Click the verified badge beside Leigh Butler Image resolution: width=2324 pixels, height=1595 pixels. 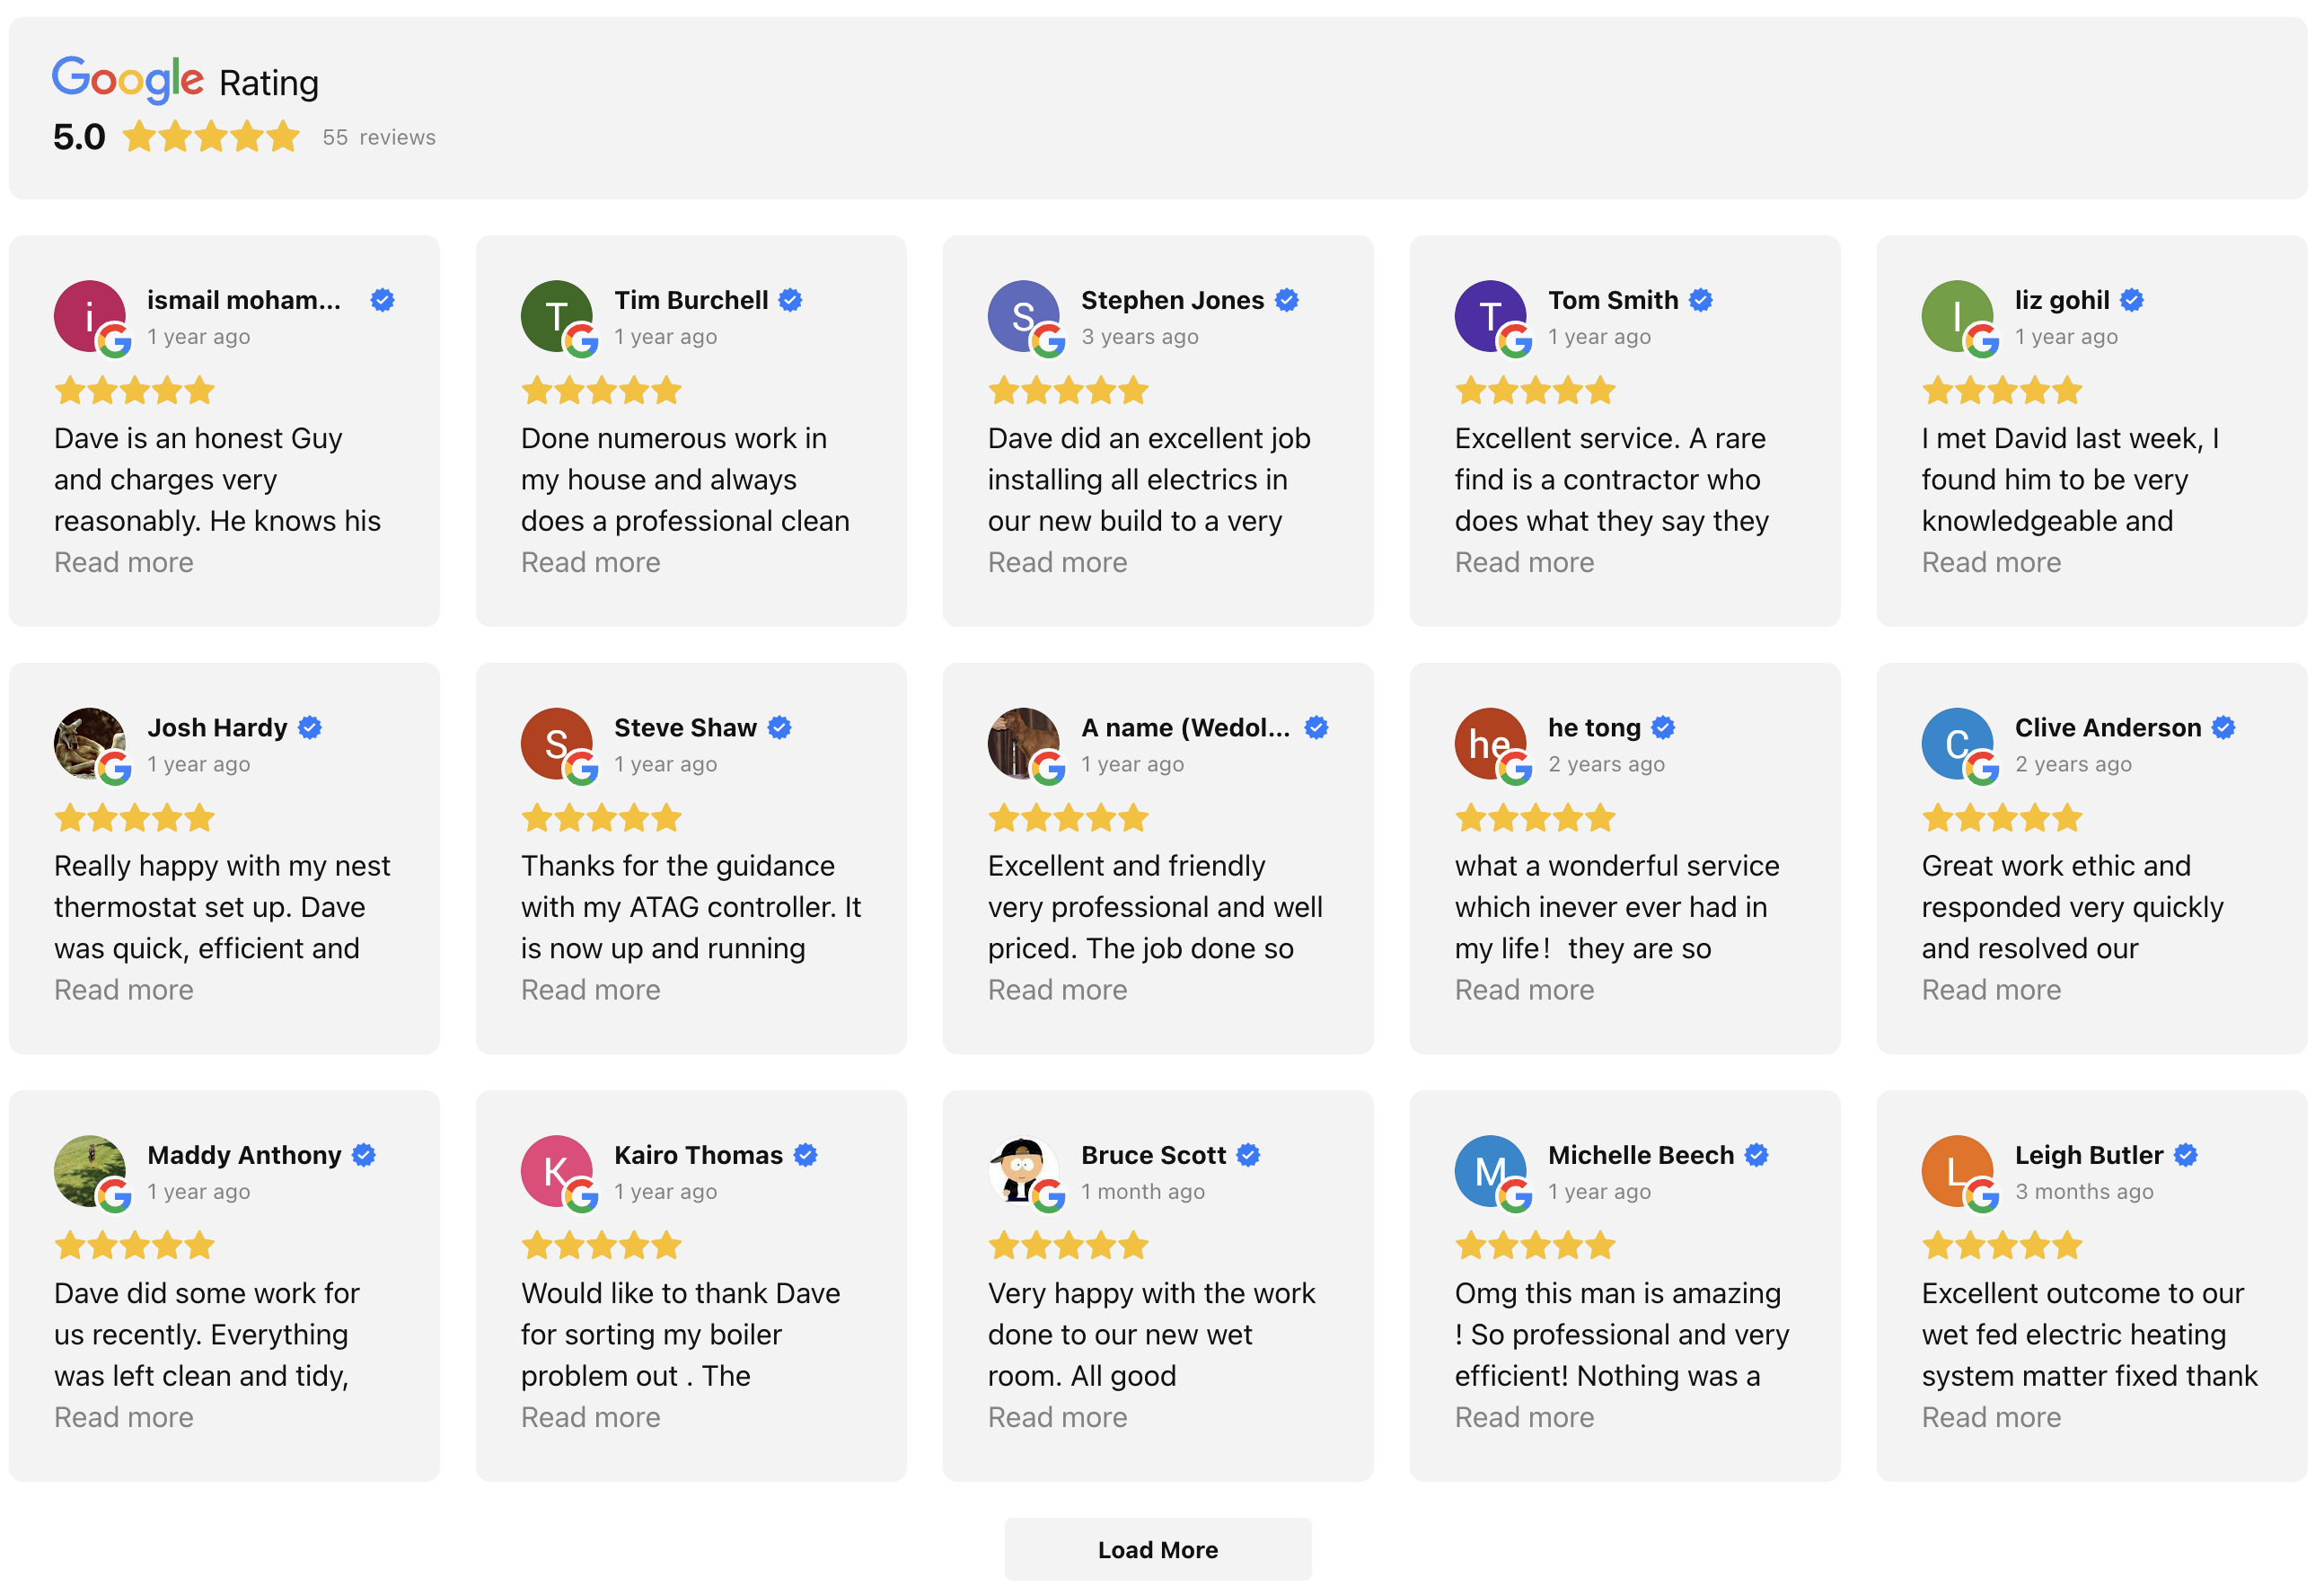pyautogui.click(x=2186, y=1155)
